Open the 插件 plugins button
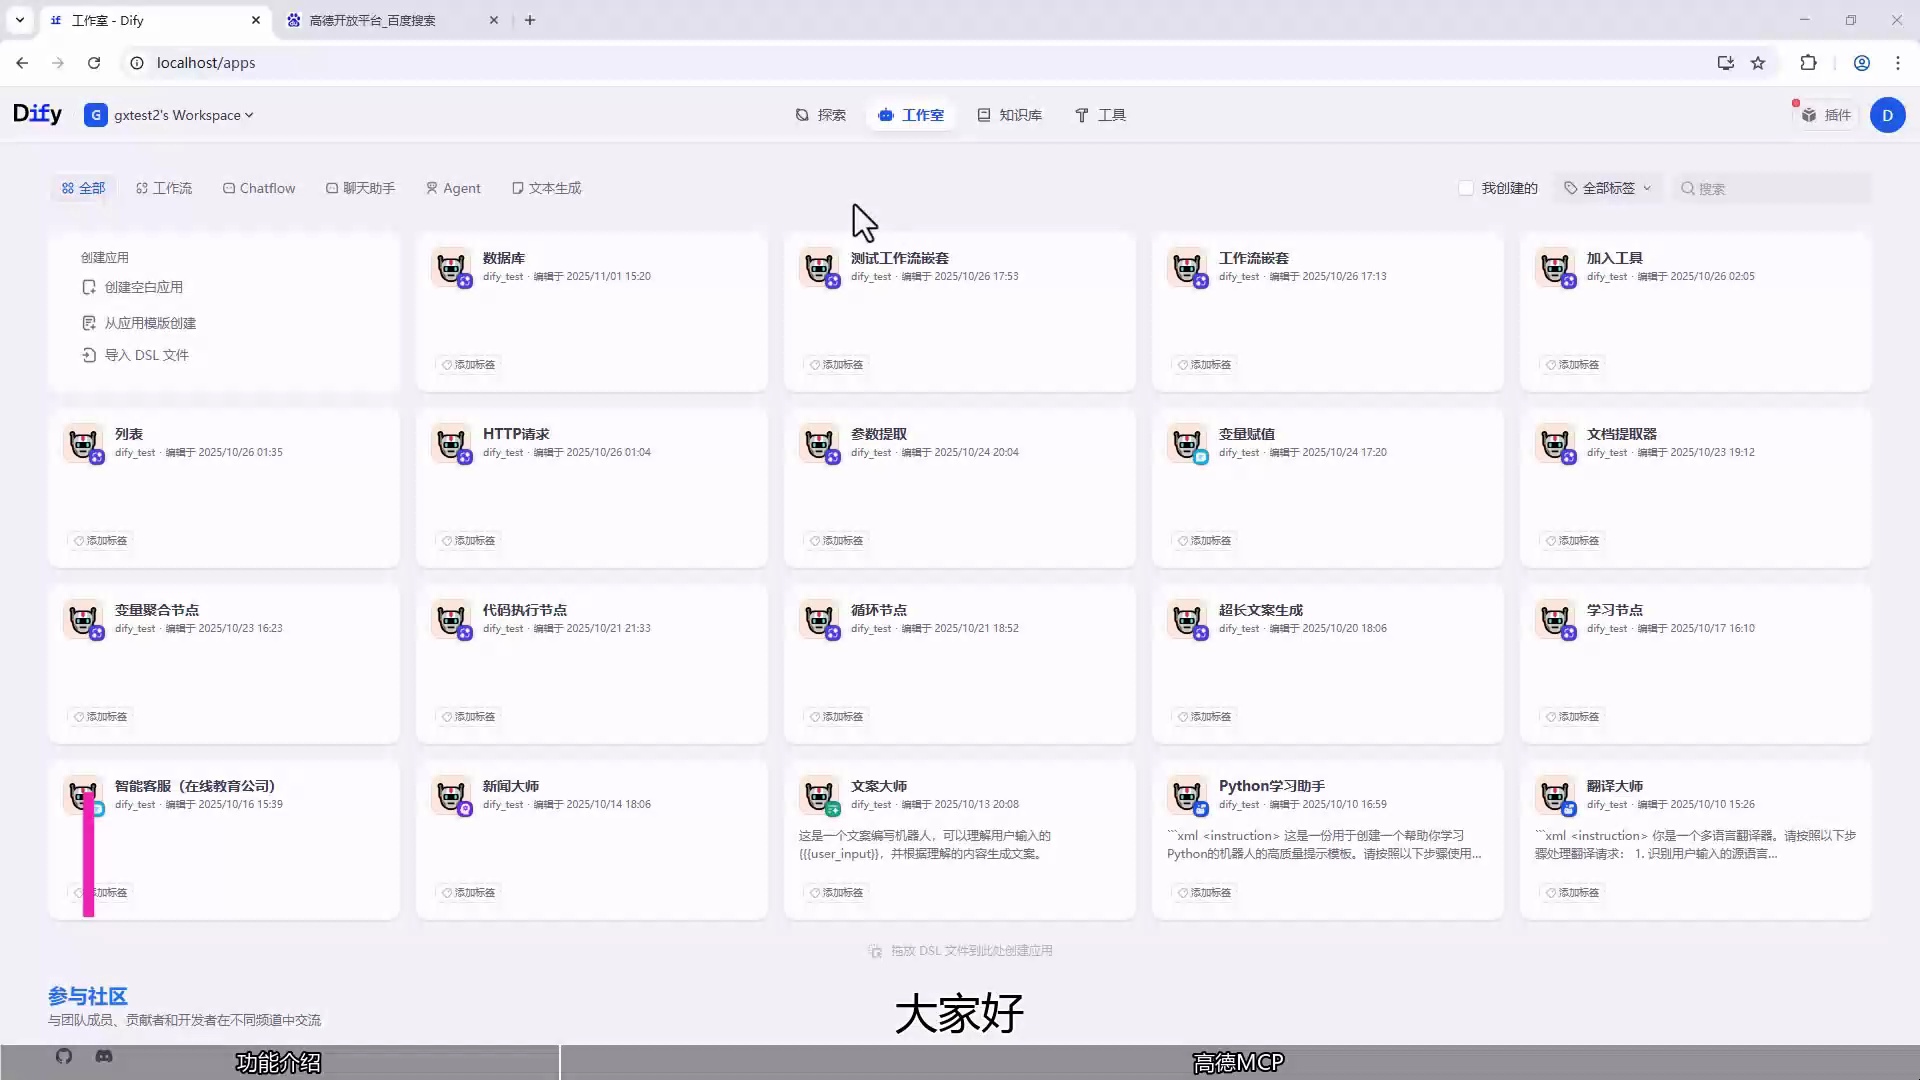Screen dimensions: 1920x1080 [1827, 115]
